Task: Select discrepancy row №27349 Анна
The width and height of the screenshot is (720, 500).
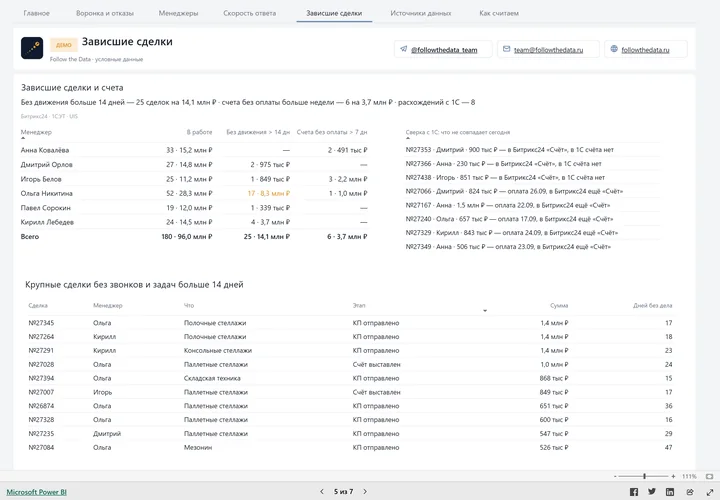Action: pos(533,247)
